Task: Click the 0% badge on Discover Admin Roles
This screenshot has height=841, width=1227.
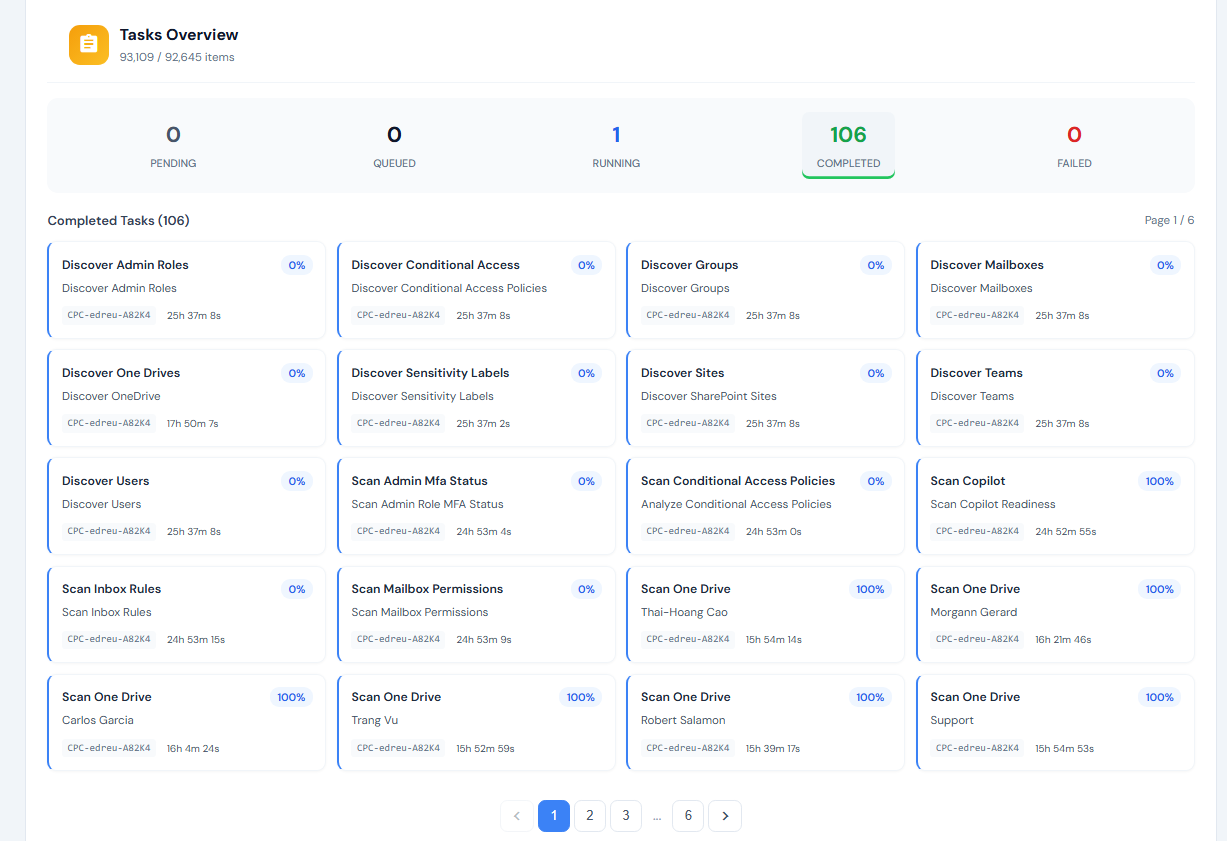Action: coord(297,265)
